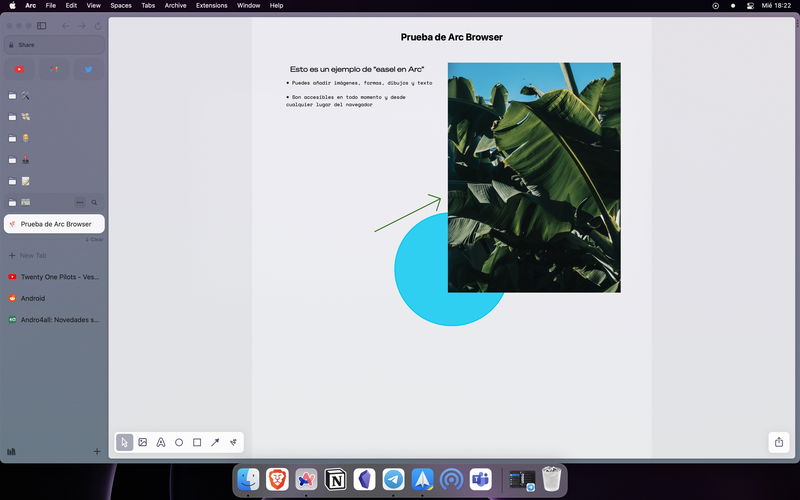
Task: Click New Tab in the sidebar
Action: (33, 256)
